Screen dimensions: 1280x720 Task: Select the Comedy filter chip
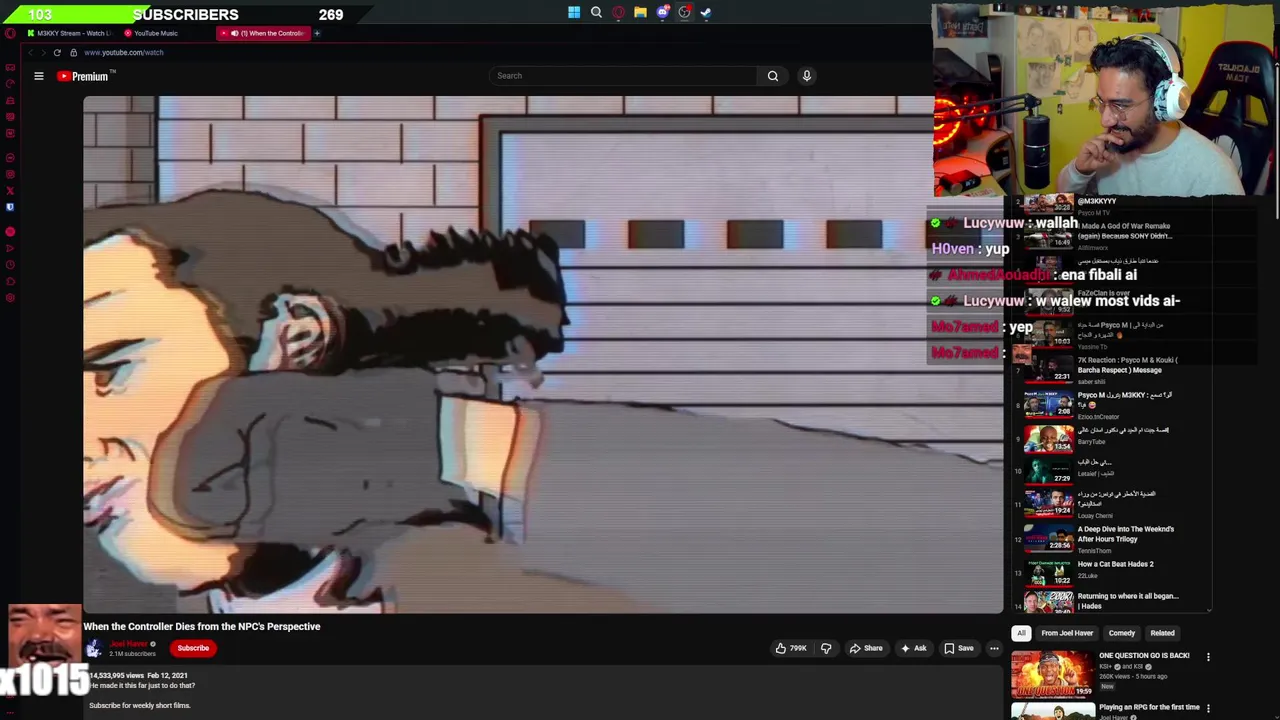(x=1121, y=633)
